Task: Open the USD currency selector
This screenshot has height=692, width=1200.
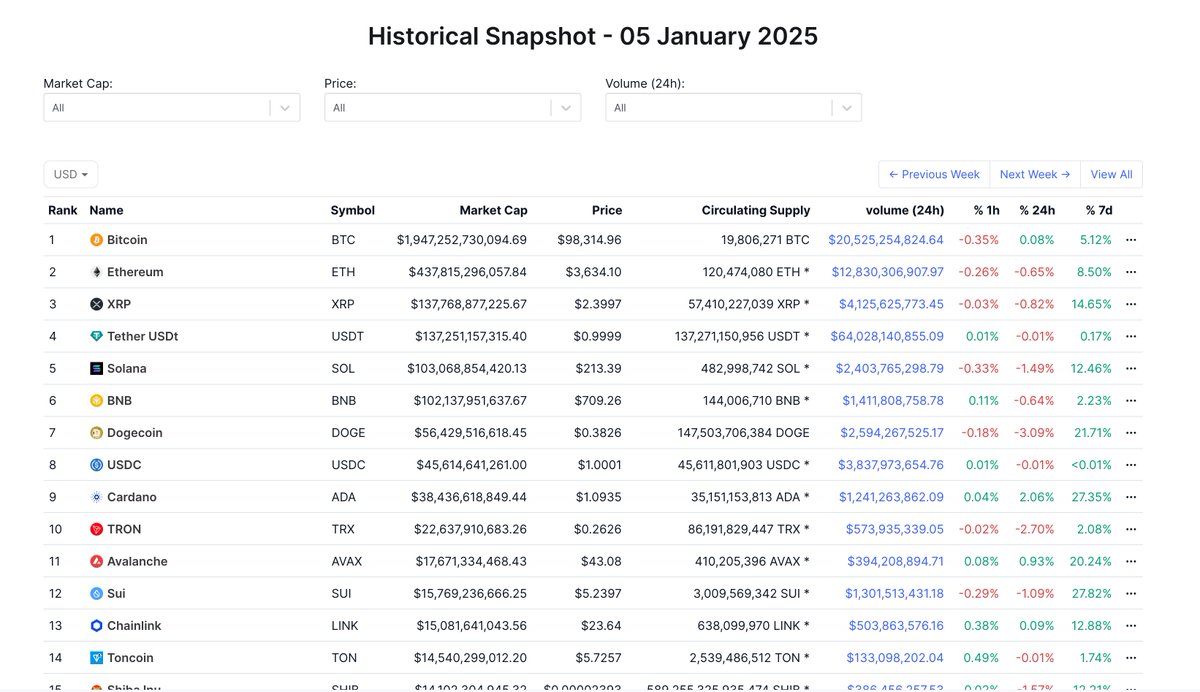Action: [71, 174]
